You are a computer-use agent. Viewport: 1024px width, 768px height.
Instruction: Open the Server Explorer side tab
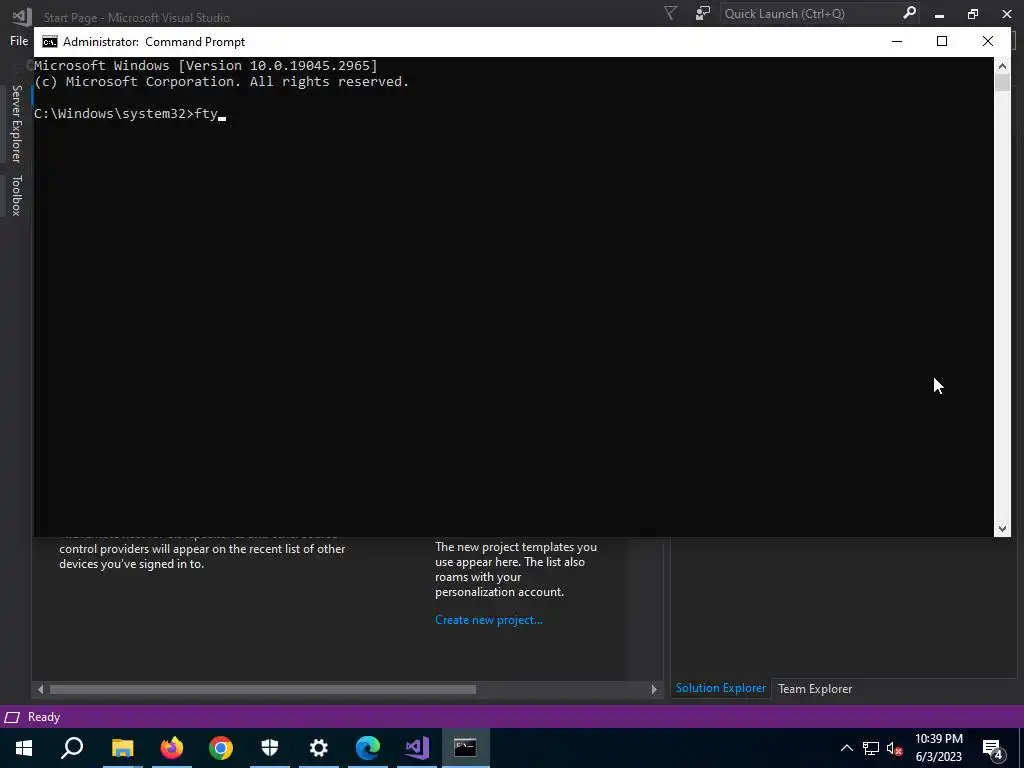coord(16,123)
